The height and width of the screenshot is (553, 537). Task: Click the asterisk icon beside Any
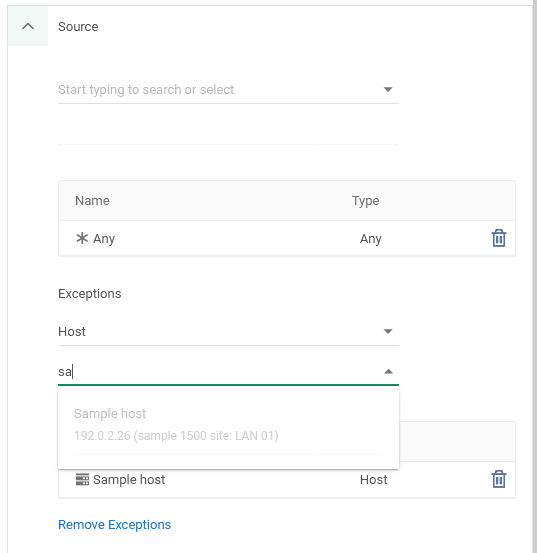coord(82,238)
